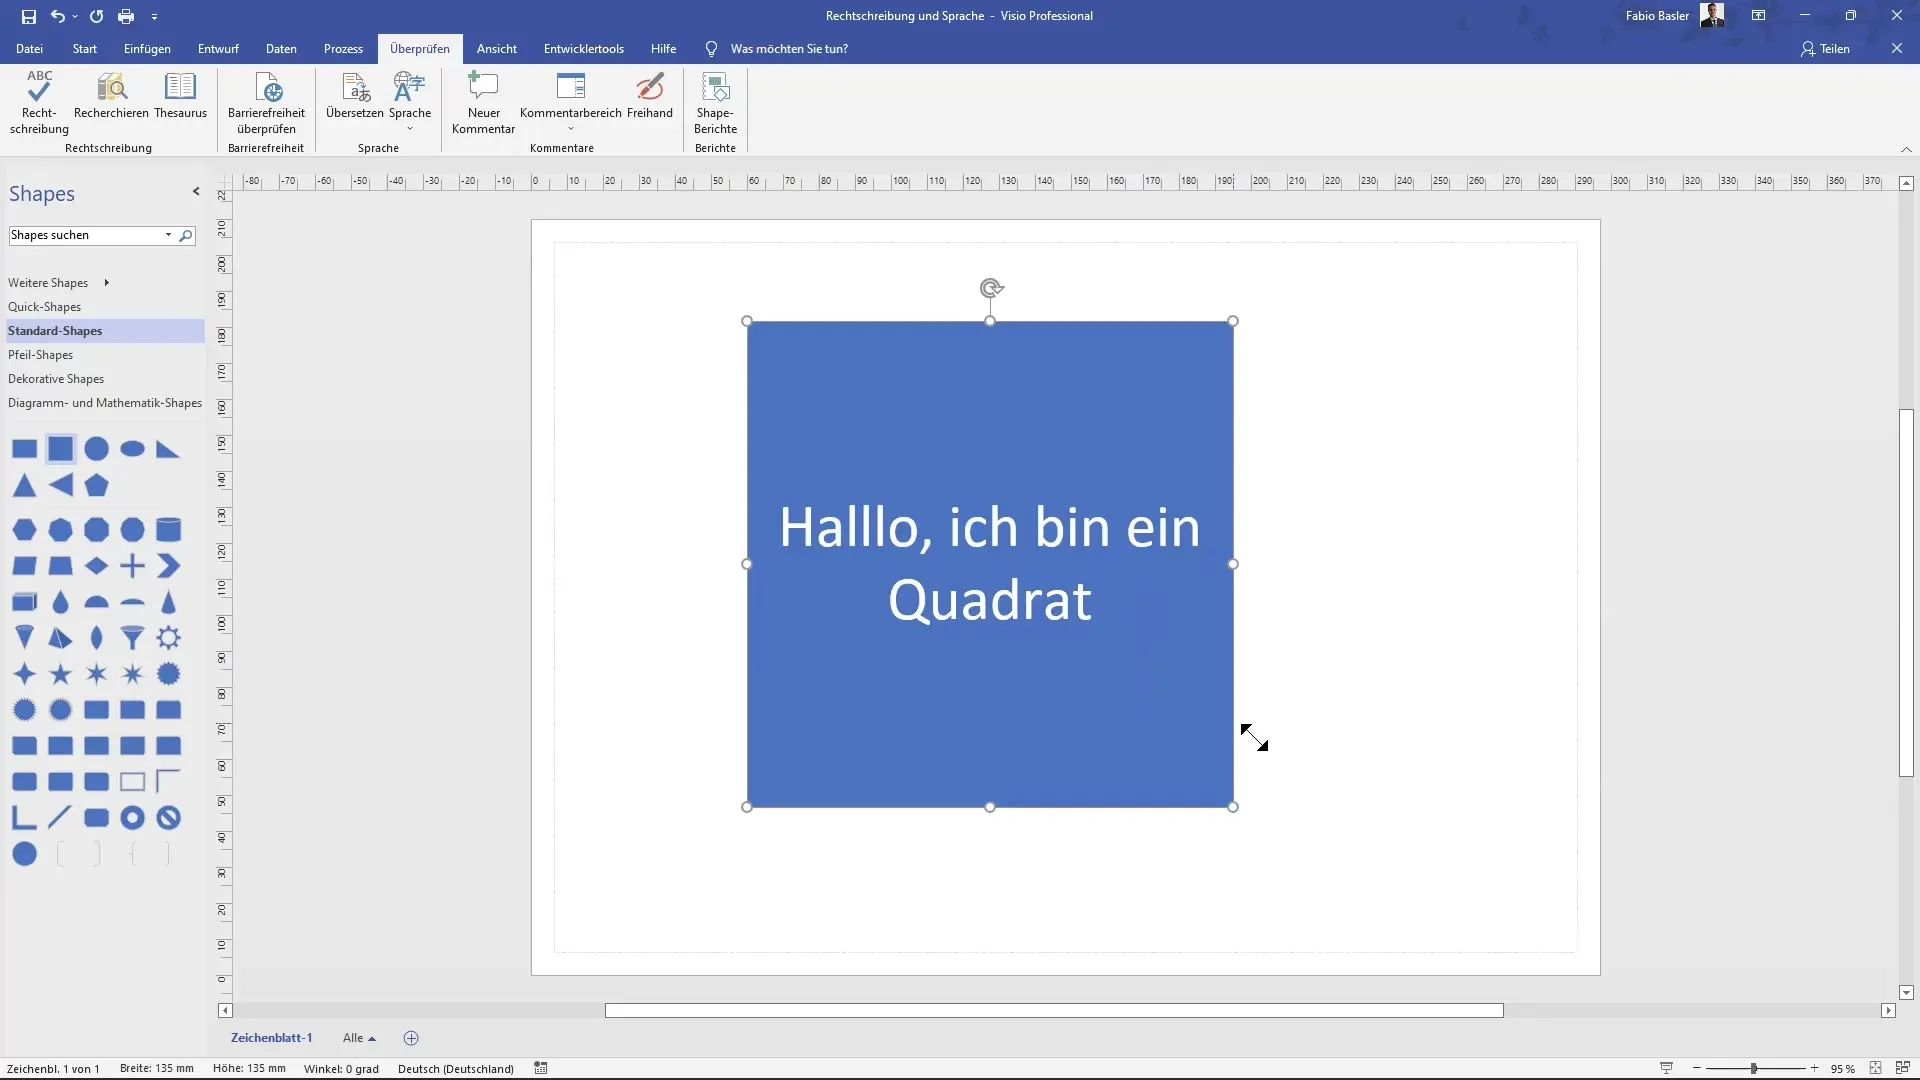Run the Rechtschreibung spell check
Viewport: 1920px width, 1080px height.
(39, 103)
